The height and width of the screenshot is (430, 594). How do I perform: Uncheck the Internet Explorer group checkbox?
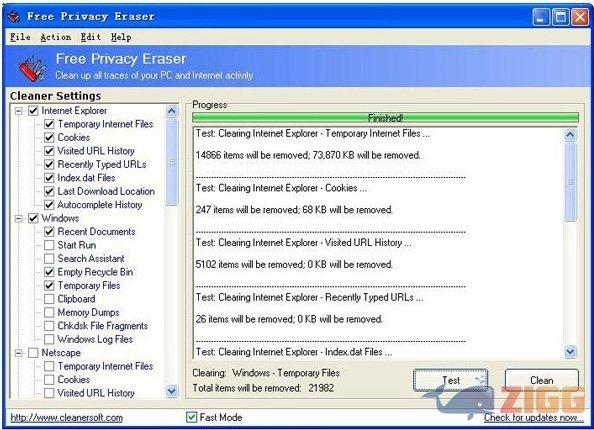pos(33,111)
